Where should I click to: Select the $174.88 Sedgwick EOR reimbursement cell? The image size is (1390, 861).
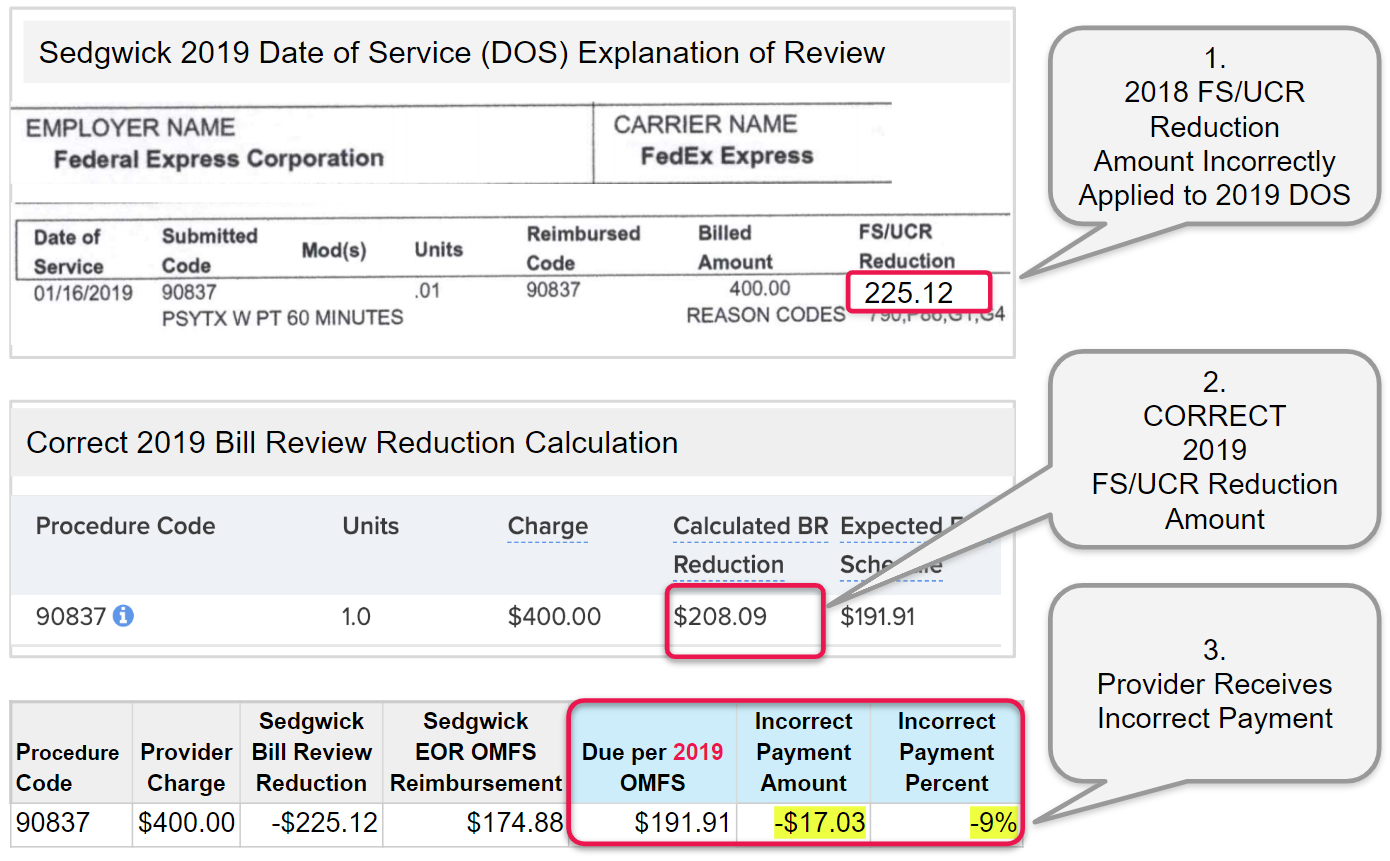(514, 824)
